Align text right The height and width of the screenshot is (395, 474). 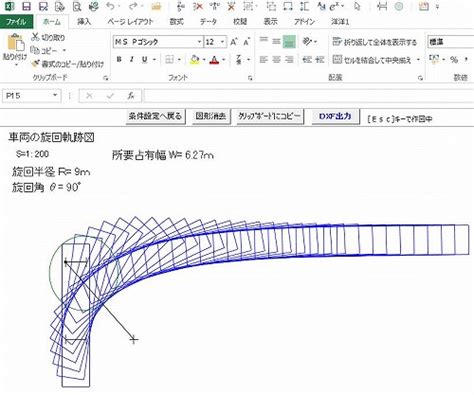[x=289, y=59]
